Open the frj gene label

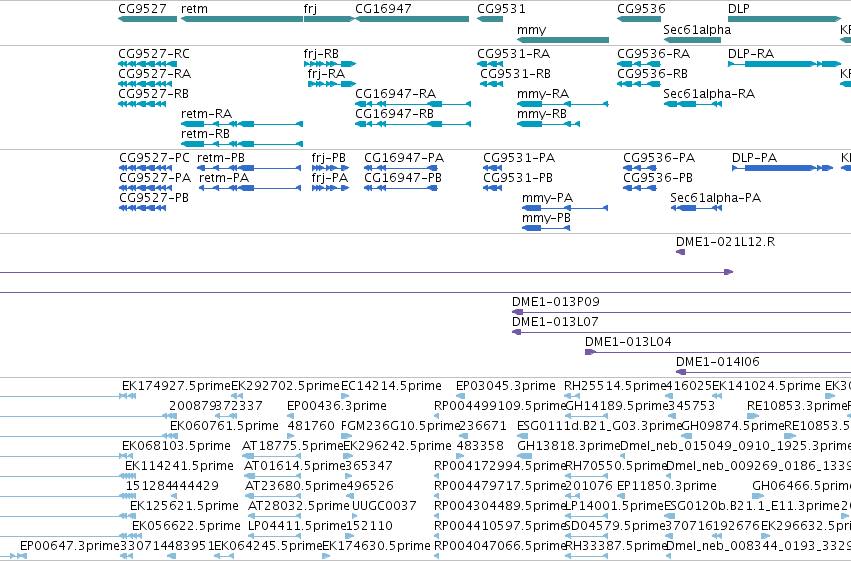(x=310, y=9)
